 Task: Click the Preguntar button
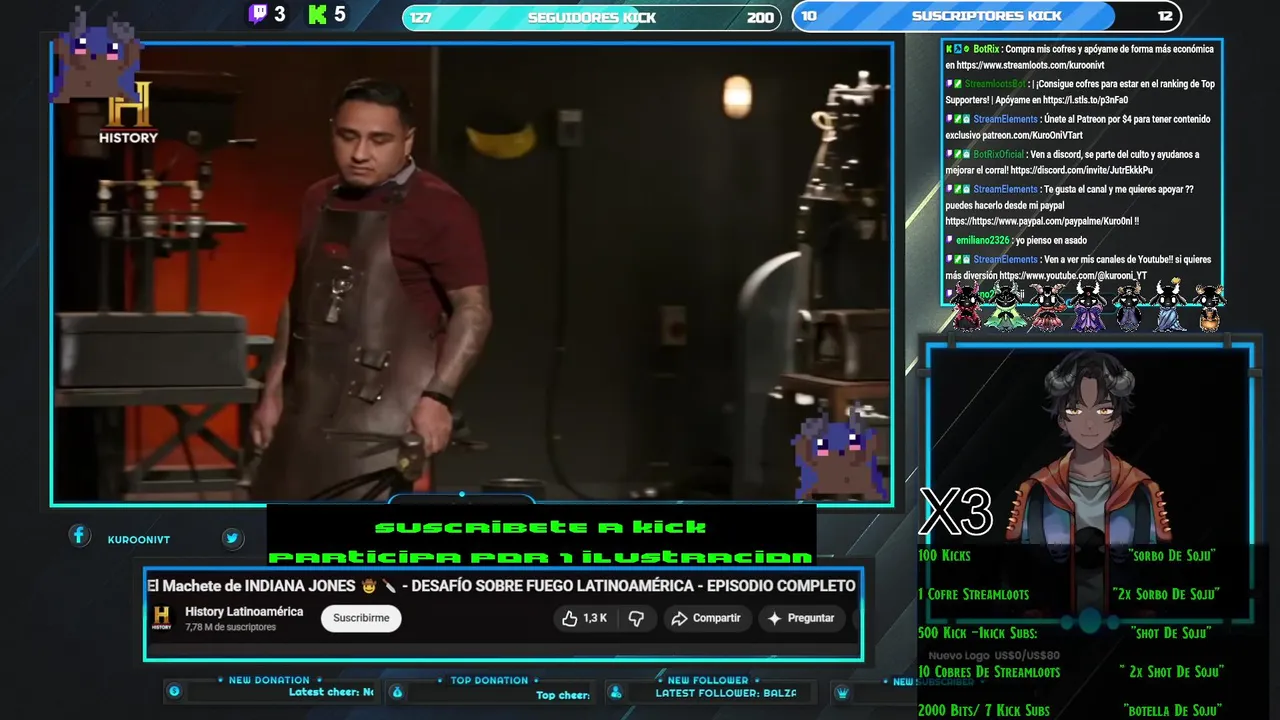point(800,618)
